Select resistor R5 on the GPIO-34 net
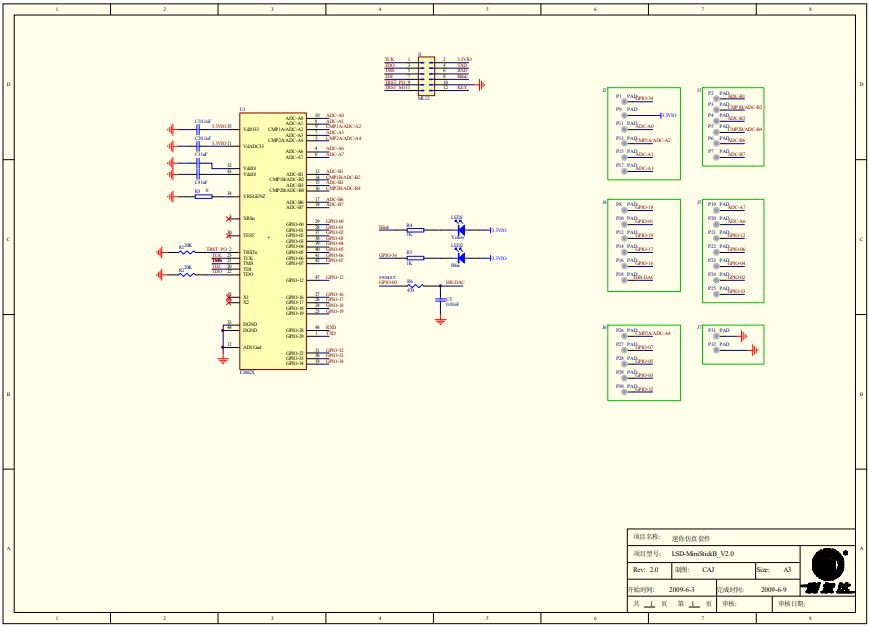 point(415,258)
